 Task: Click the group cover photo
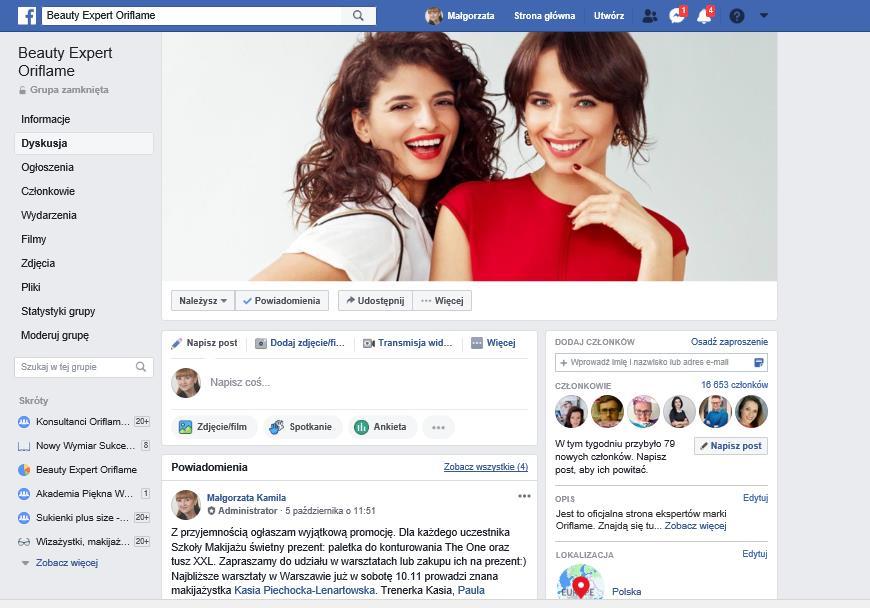coord(469,156)
